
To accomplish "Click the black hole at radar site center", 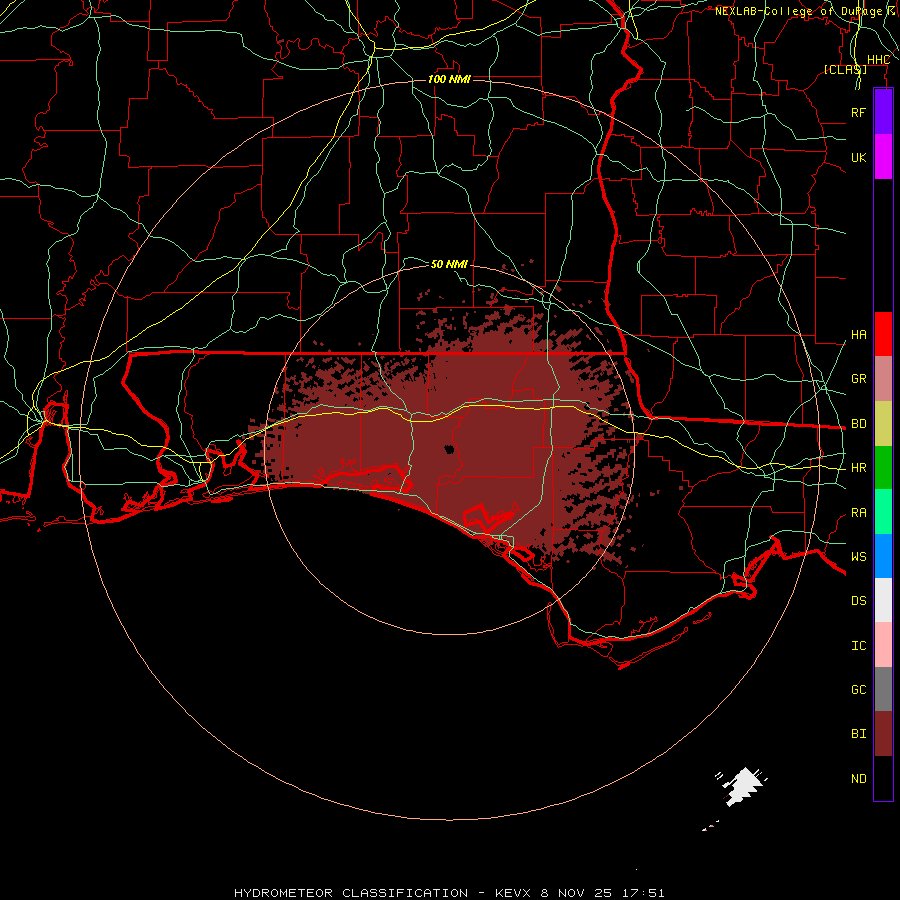I will tap(449, 449).
